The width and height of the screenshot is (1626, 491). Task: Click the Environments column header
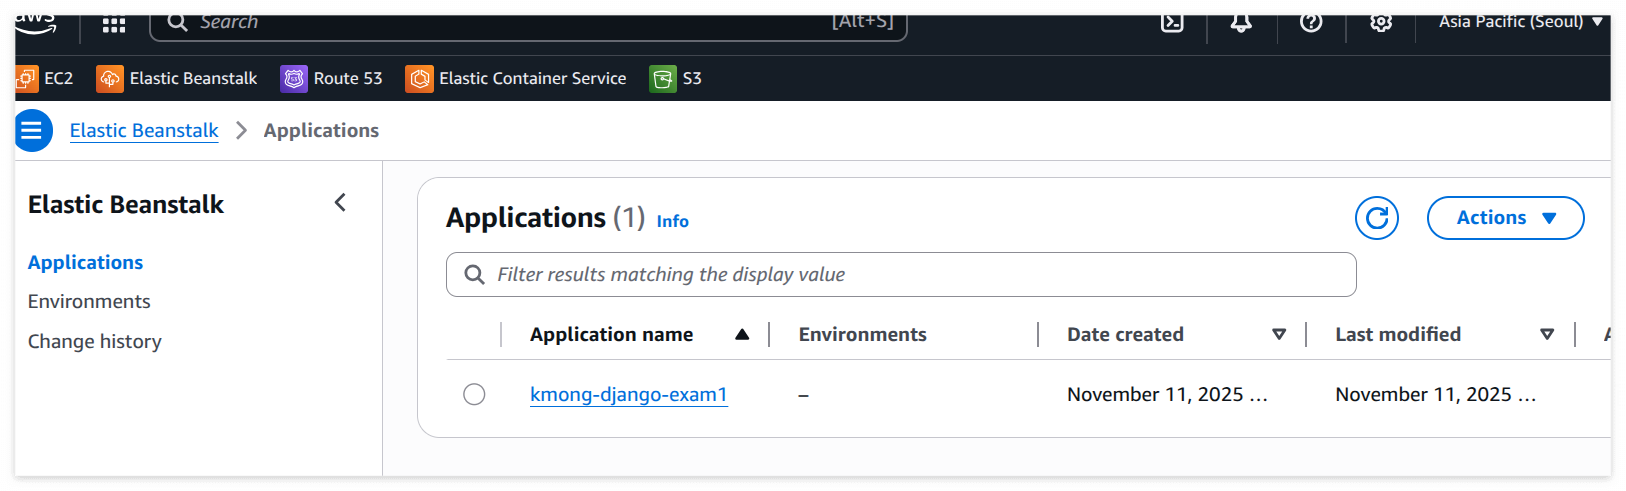(x=862, y=334)
